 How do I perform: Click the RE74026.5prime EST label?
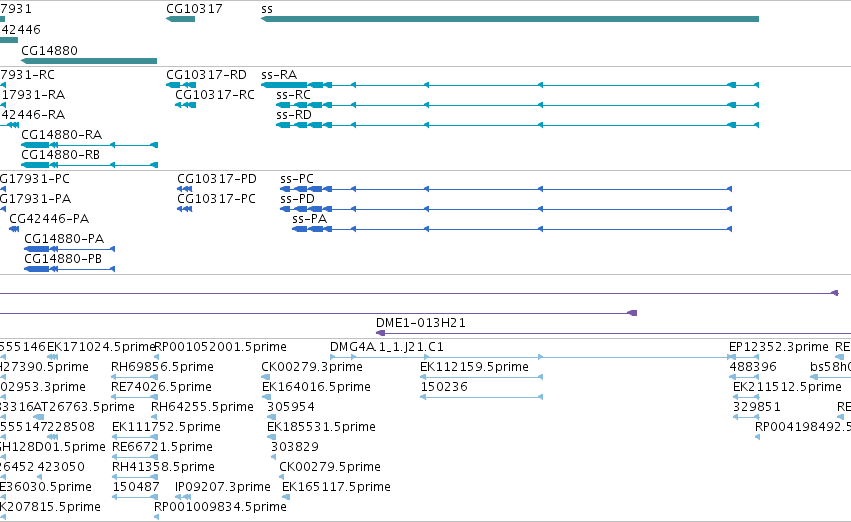pos(161,387)
